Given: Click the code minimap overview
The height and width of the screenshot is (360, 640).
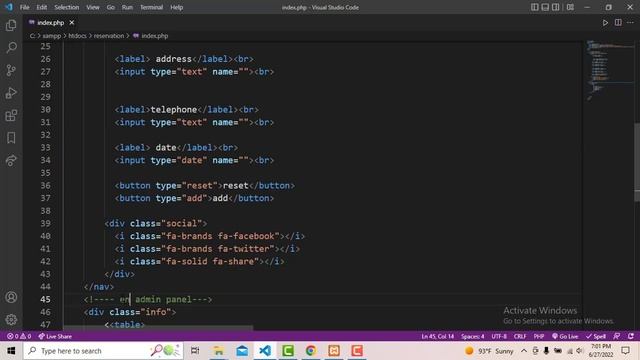Looking at the screenshot, I should pos(607,69).
